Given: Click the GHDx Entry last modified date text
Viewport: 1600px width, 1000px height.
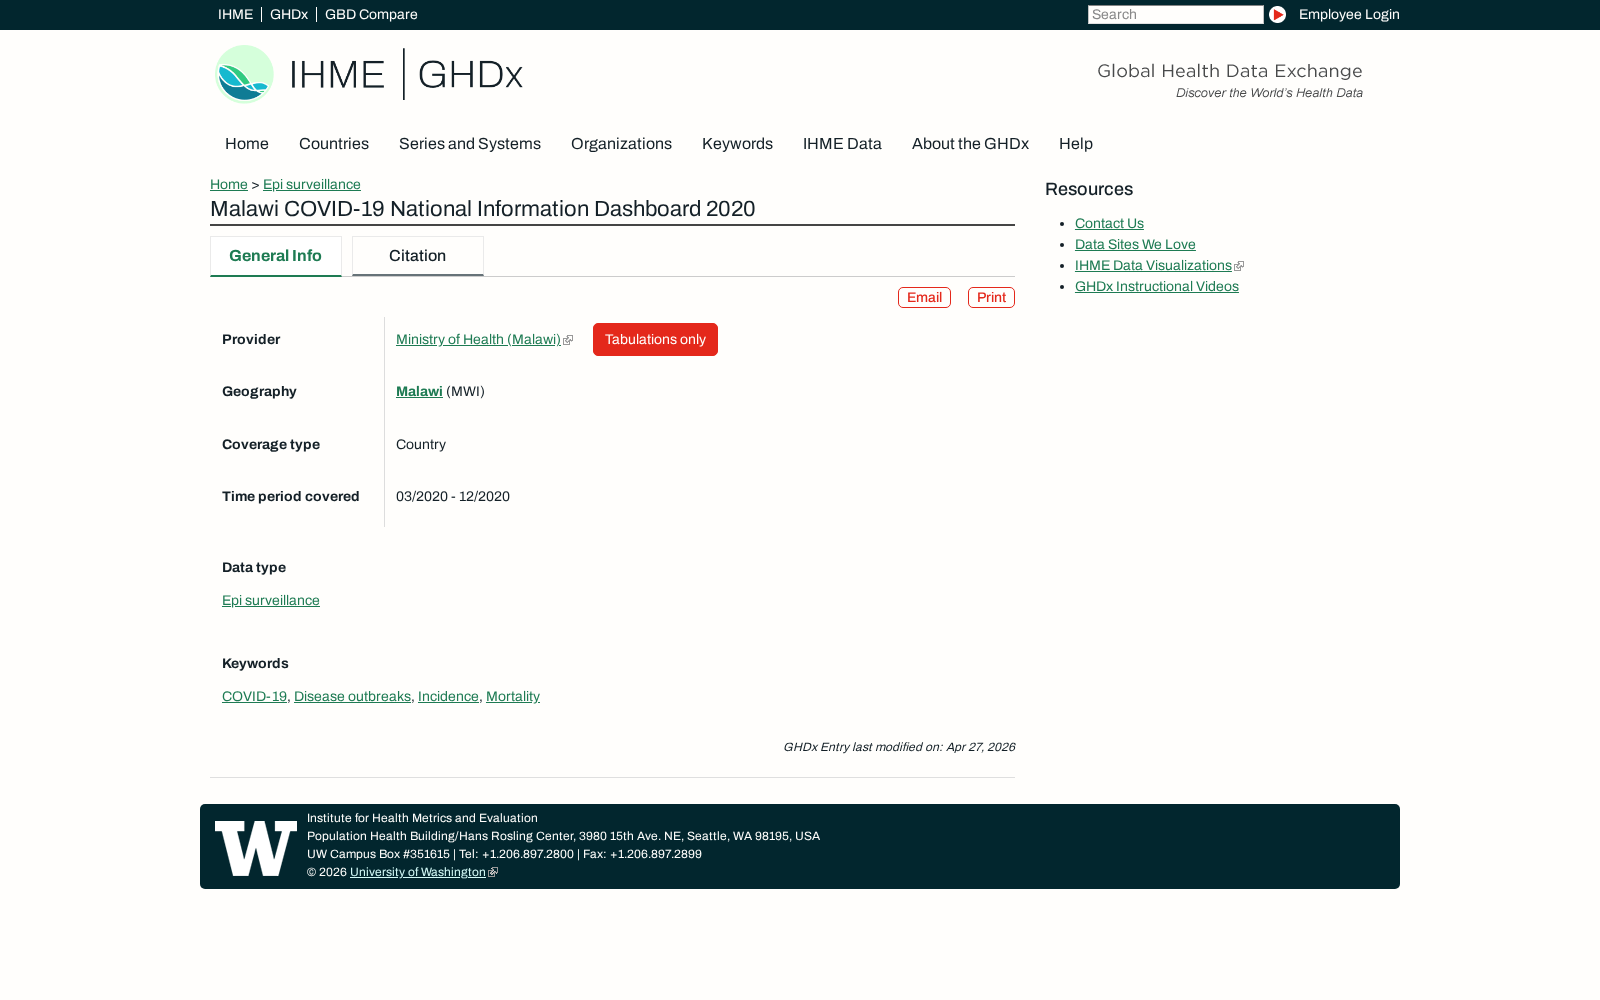Looking at the screenshot, I should [x=899, y=747].
